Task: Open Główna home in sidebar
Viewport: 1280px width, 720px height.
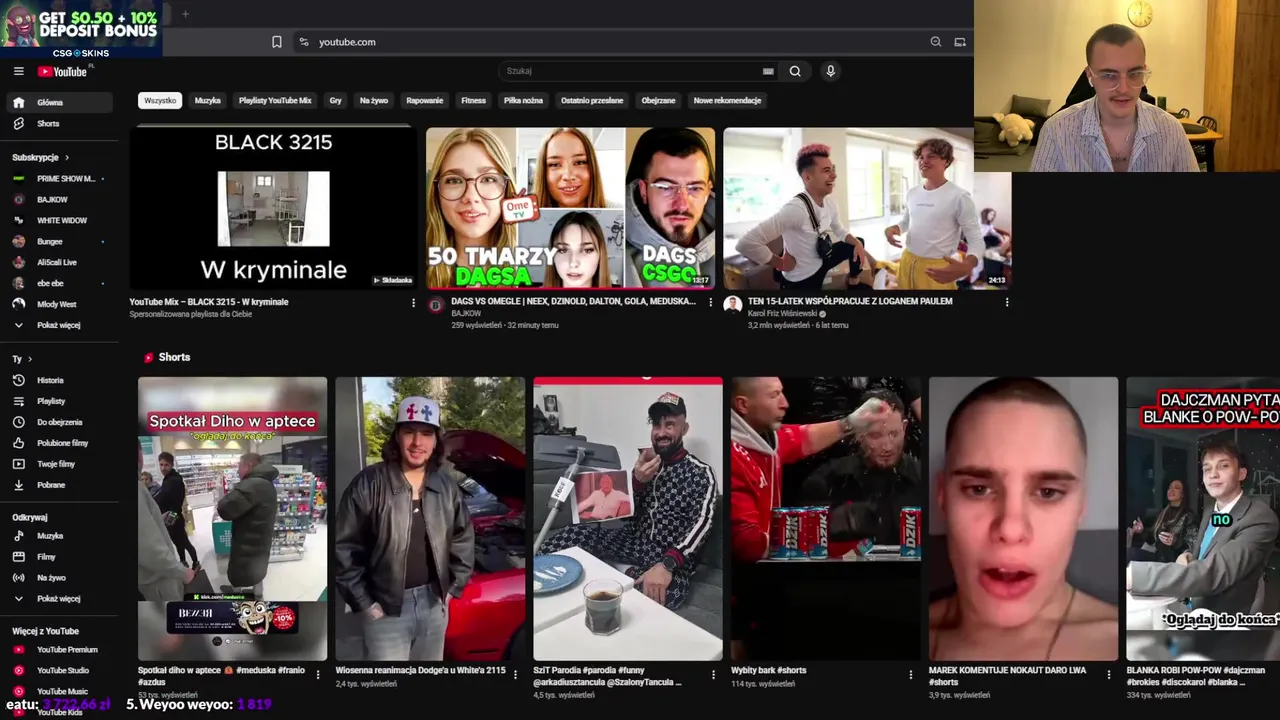Action: tap(60, 102)
